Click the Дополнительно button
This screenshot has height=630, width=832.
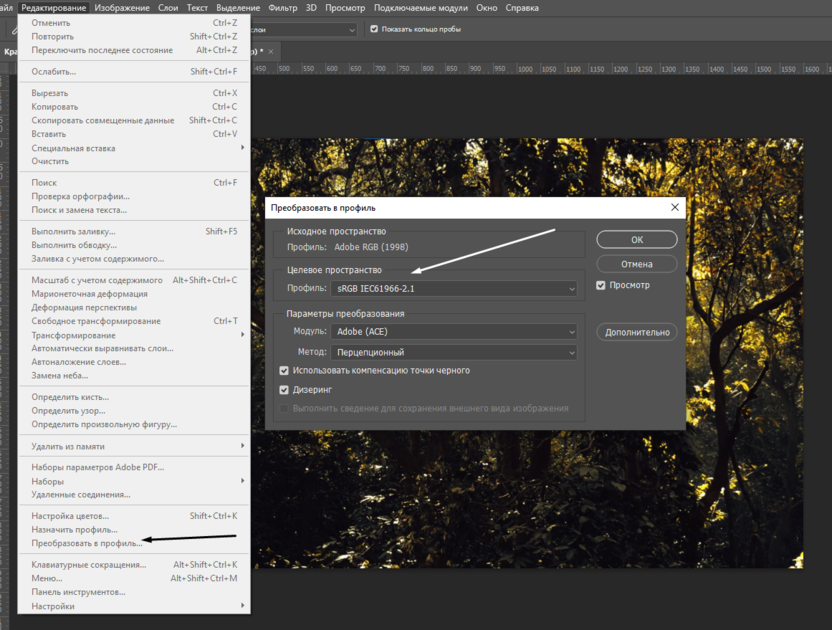tap(636, 332)
